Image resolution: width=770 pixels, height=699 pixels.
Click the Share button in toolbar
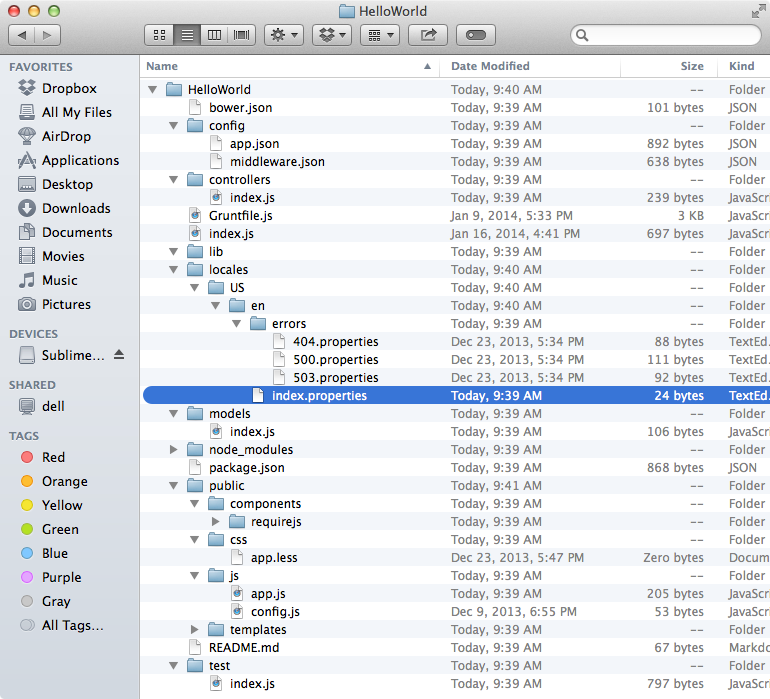click(429, 35)
